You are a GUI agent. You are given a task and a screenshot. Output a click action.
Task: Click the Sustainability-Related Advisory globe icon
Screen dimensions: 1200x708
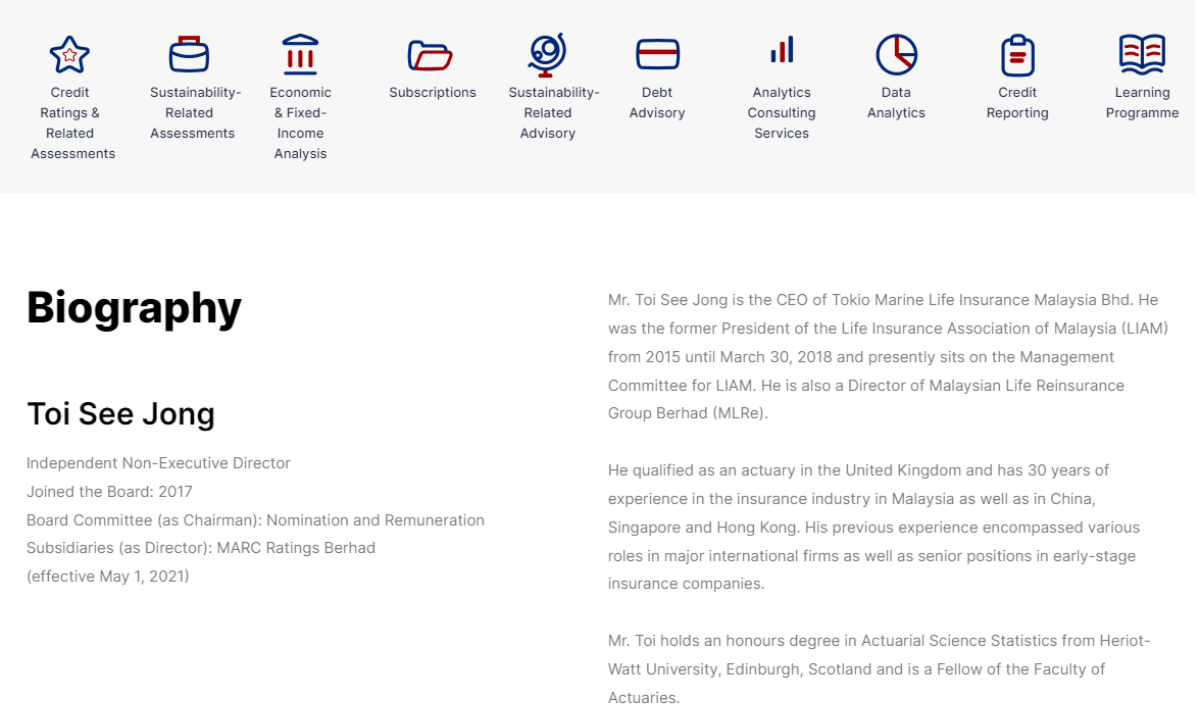click(547, 55)
